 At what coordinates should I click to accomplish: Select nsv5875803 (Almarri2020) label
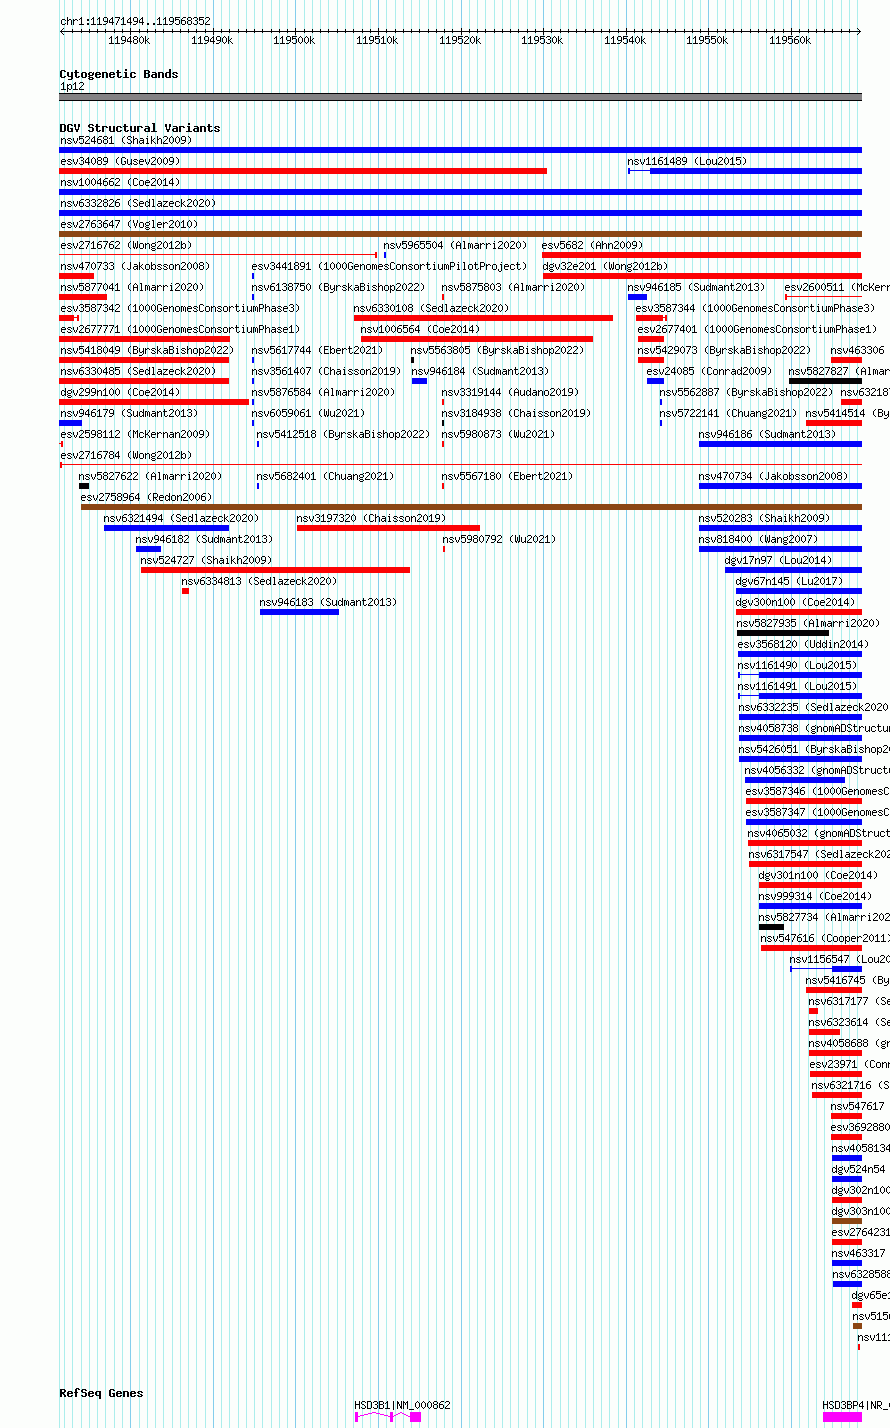click(513, 287)
